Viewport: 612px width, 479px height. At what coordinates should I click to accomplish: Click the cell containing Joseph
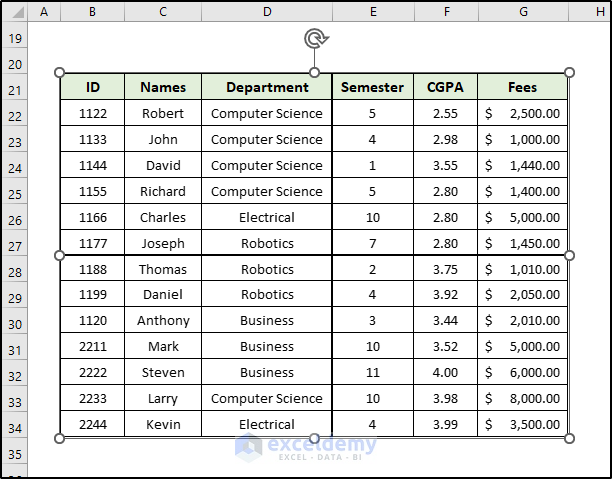(163, 243)
